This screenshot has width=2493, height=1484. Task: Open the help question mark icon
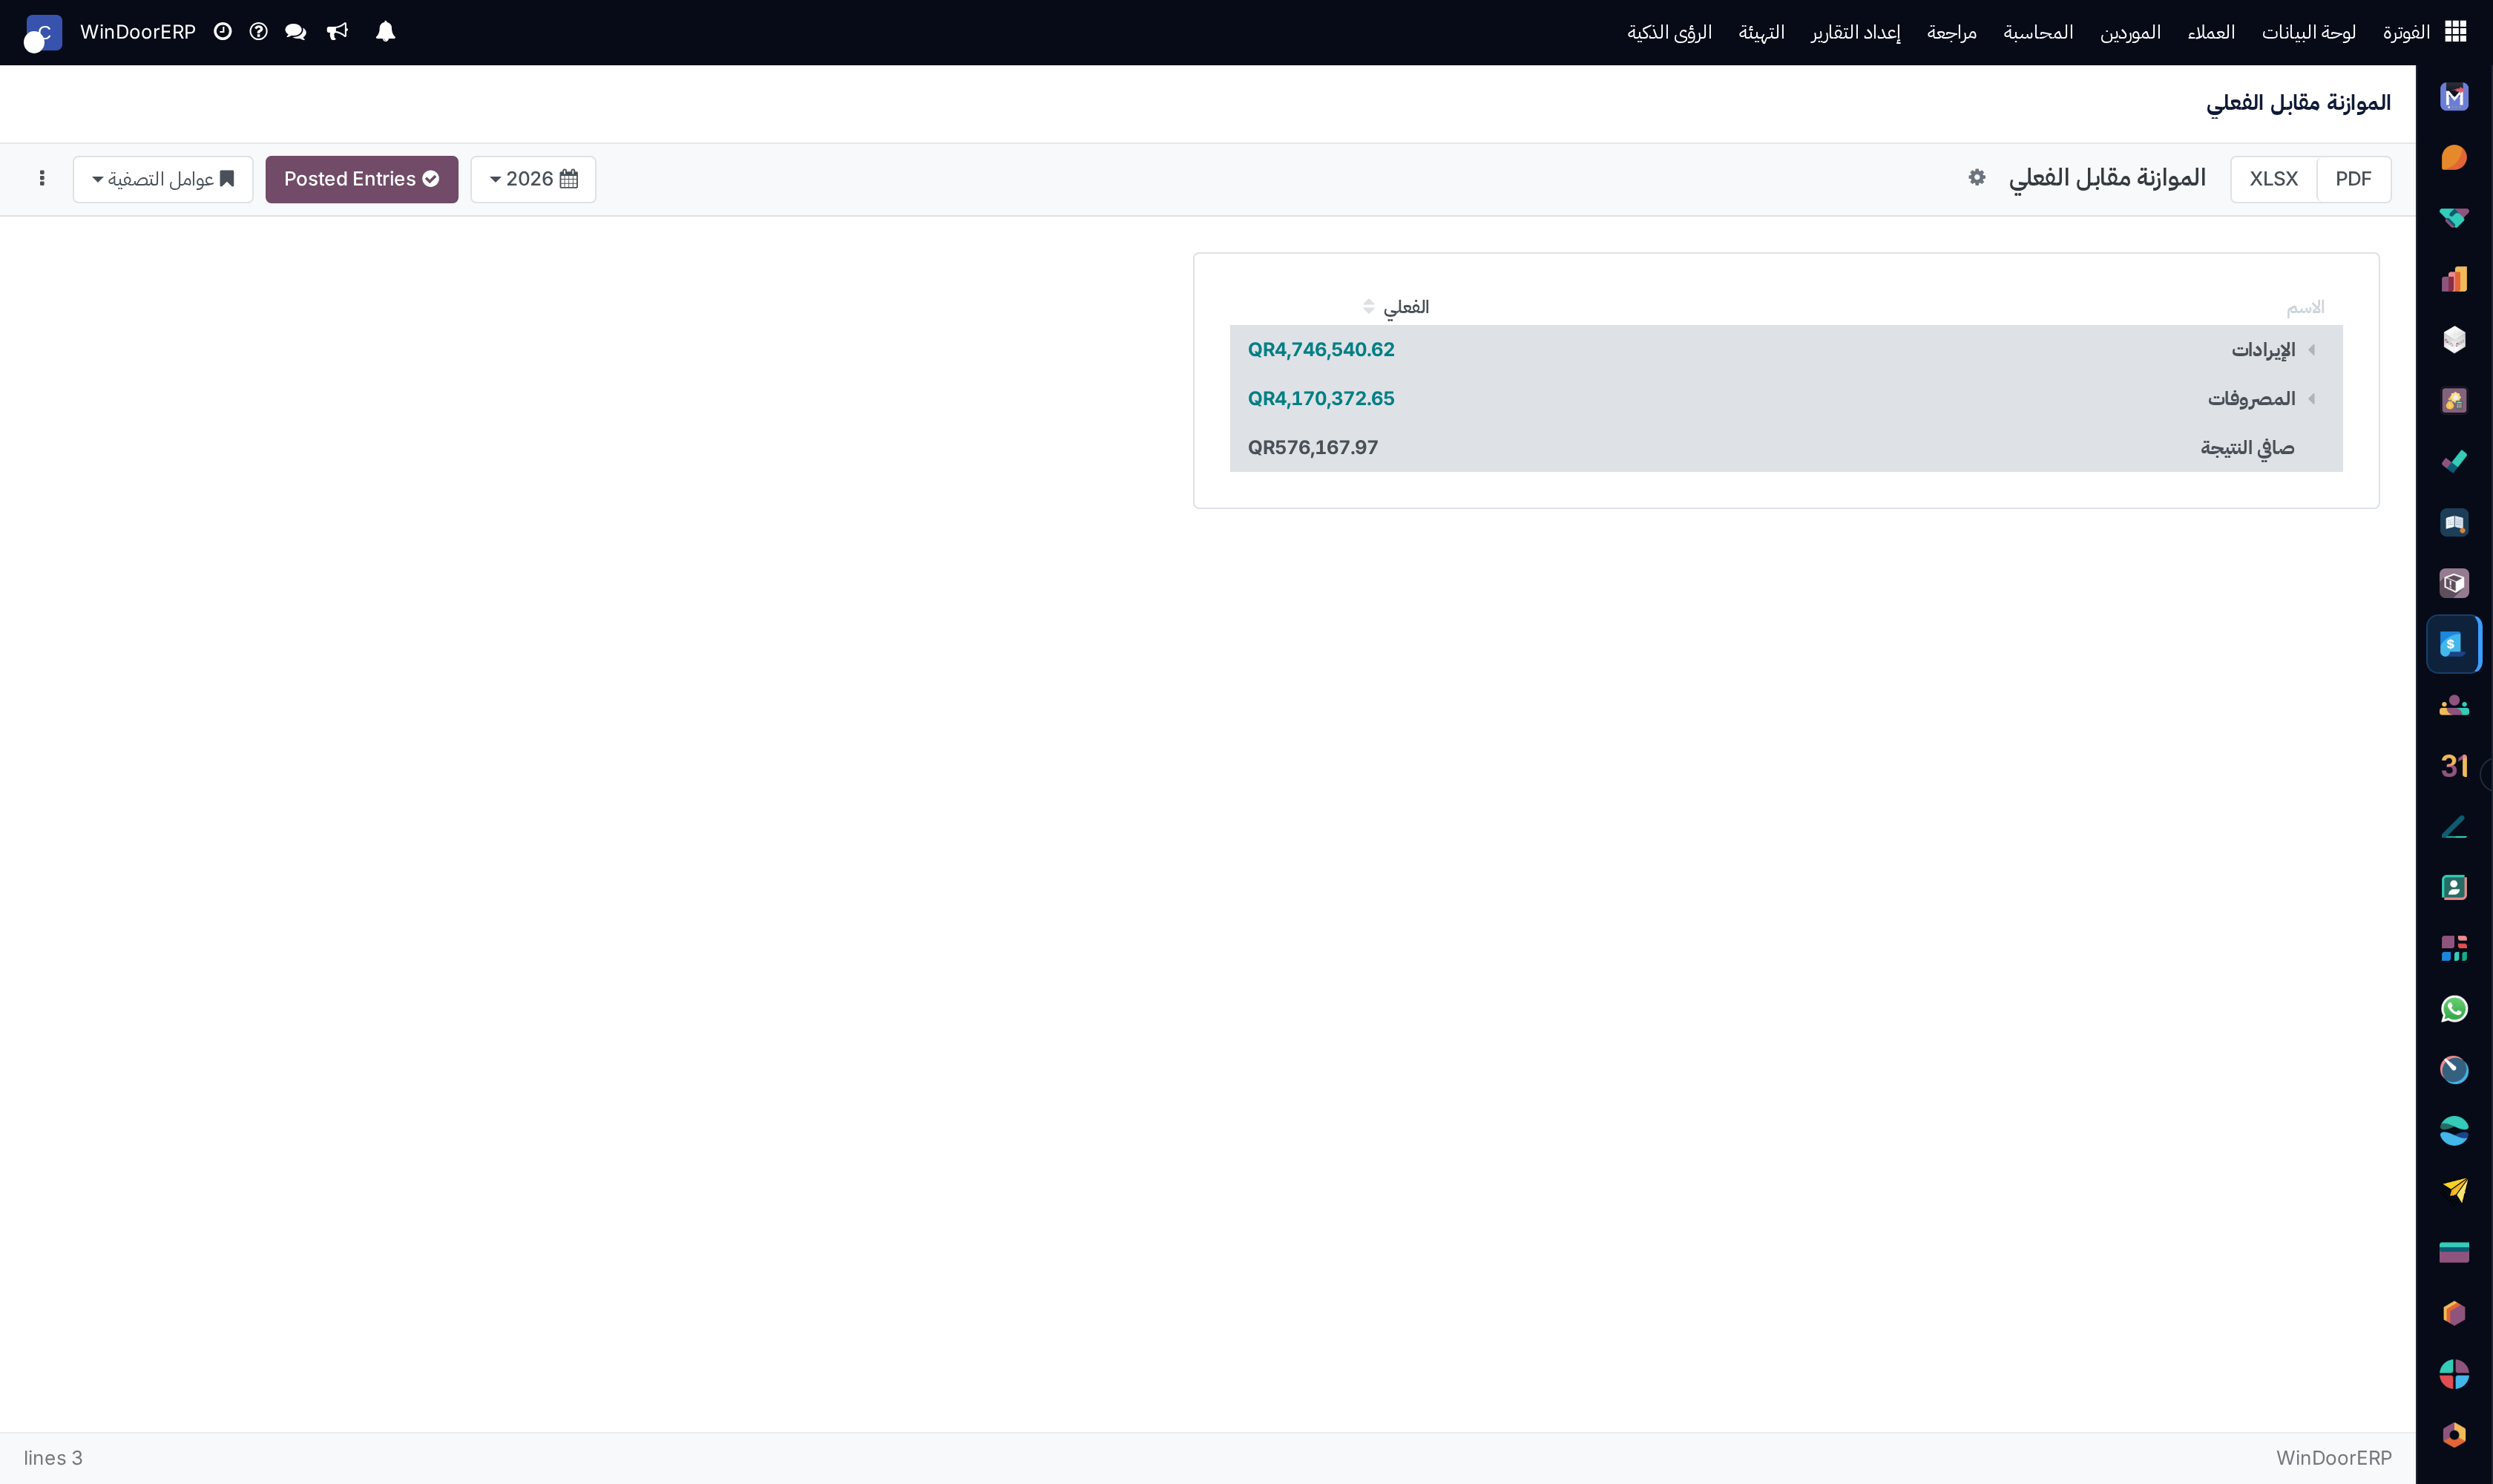(x=258, y=32)
